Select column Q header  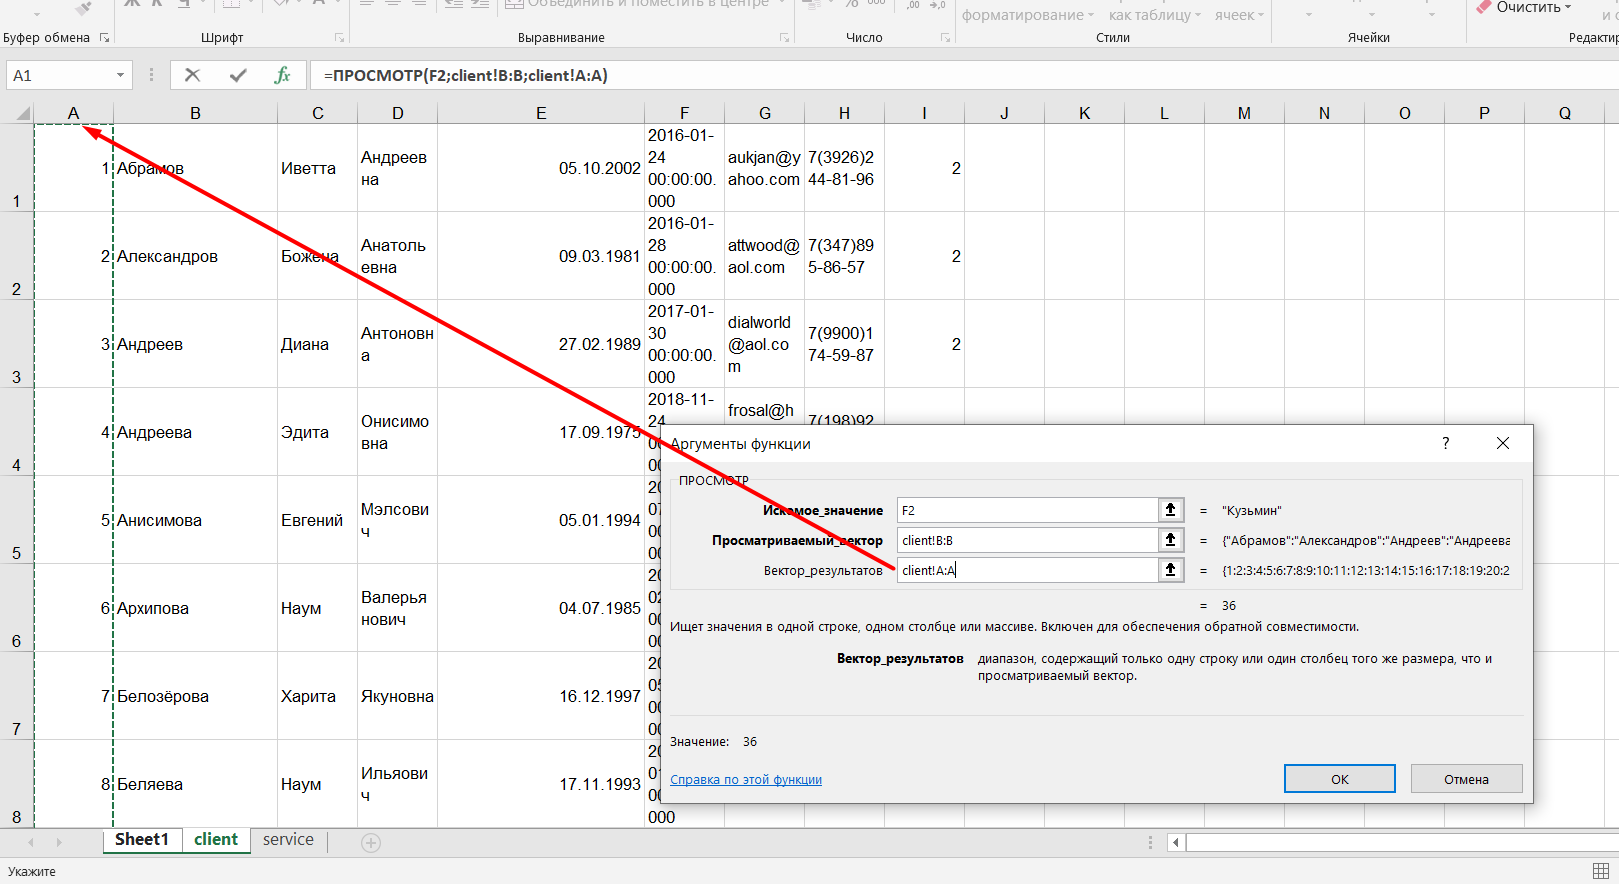pos(1565,114)
